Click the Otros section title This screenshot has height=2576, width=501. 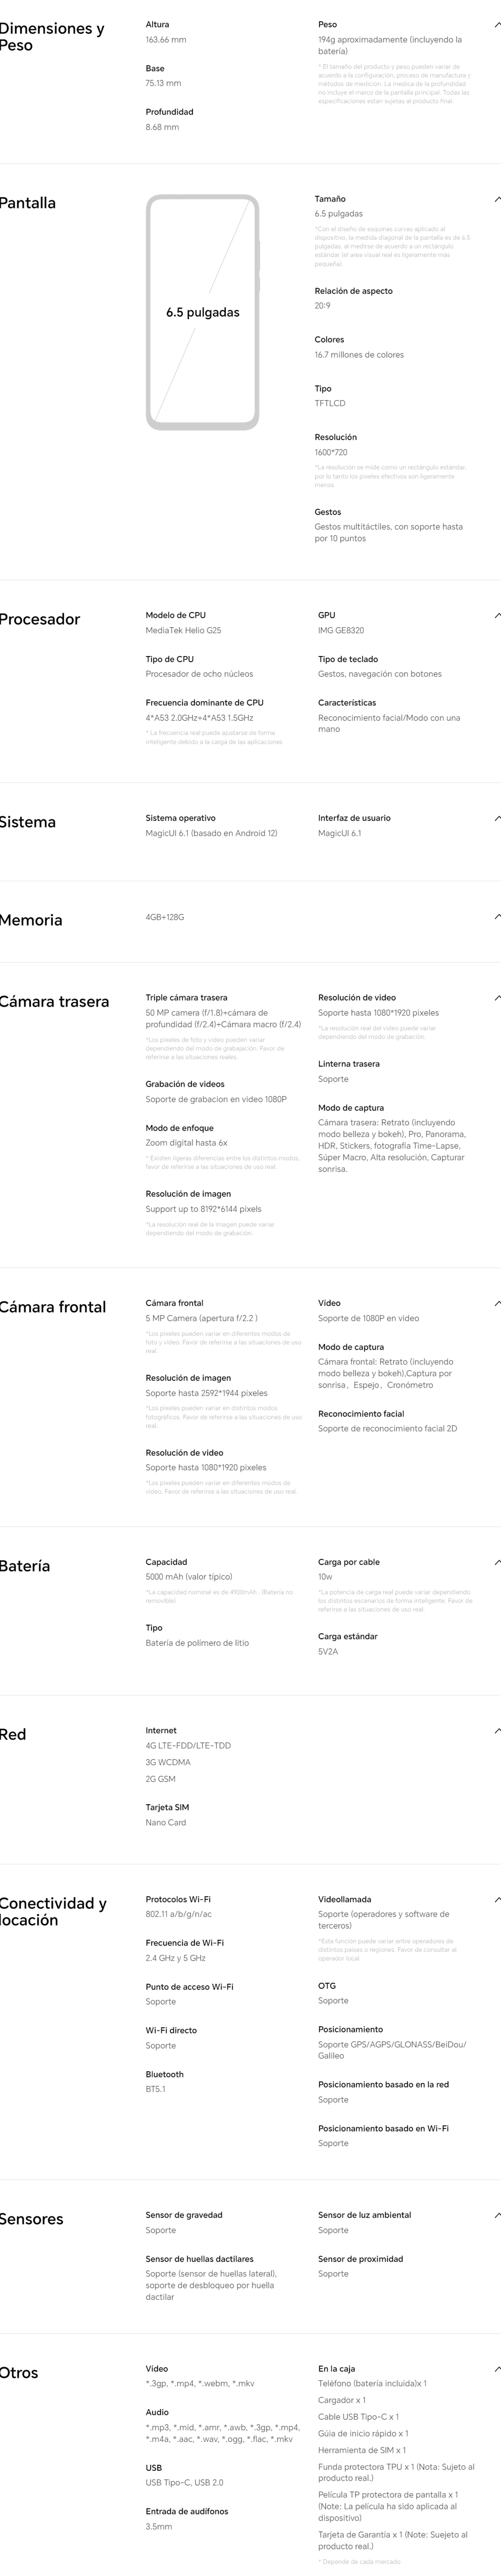click(x=20, y=2373)
